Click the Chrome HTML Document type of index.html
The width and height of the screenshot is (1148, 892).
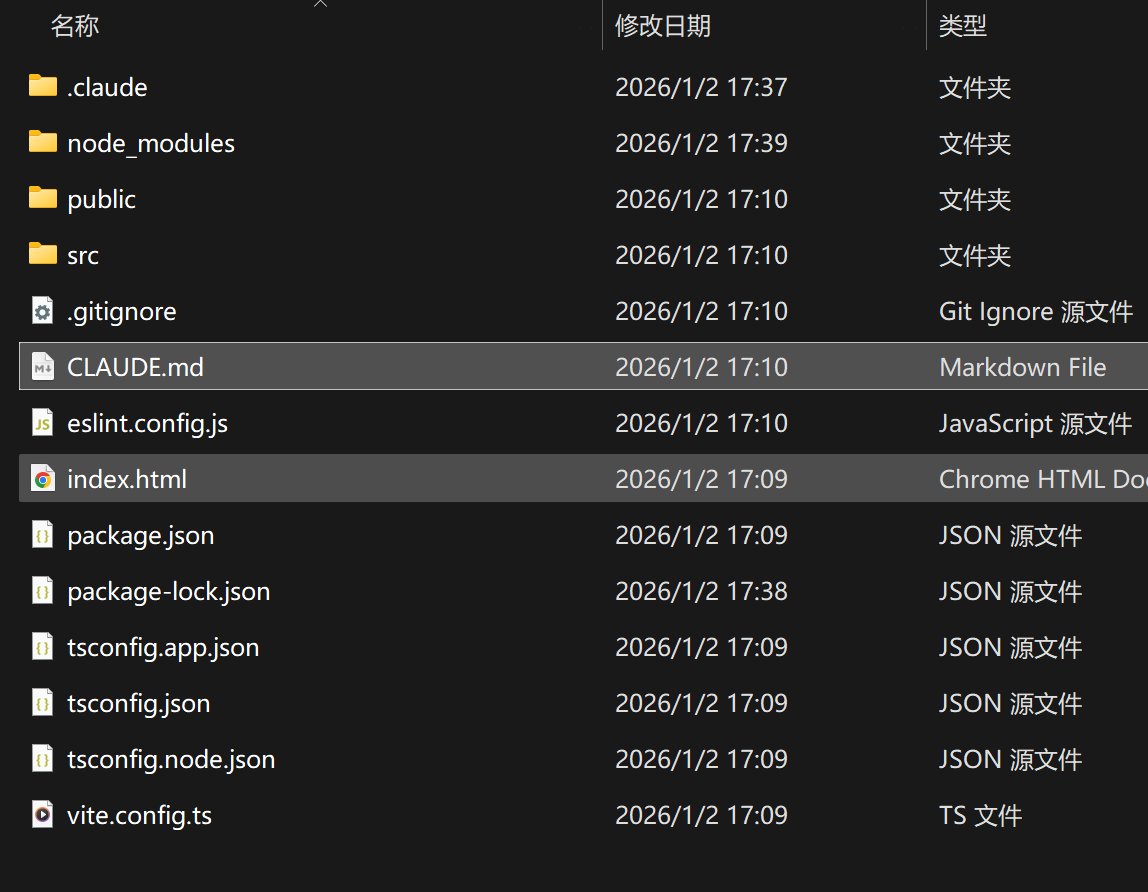tap(1041, 479)
